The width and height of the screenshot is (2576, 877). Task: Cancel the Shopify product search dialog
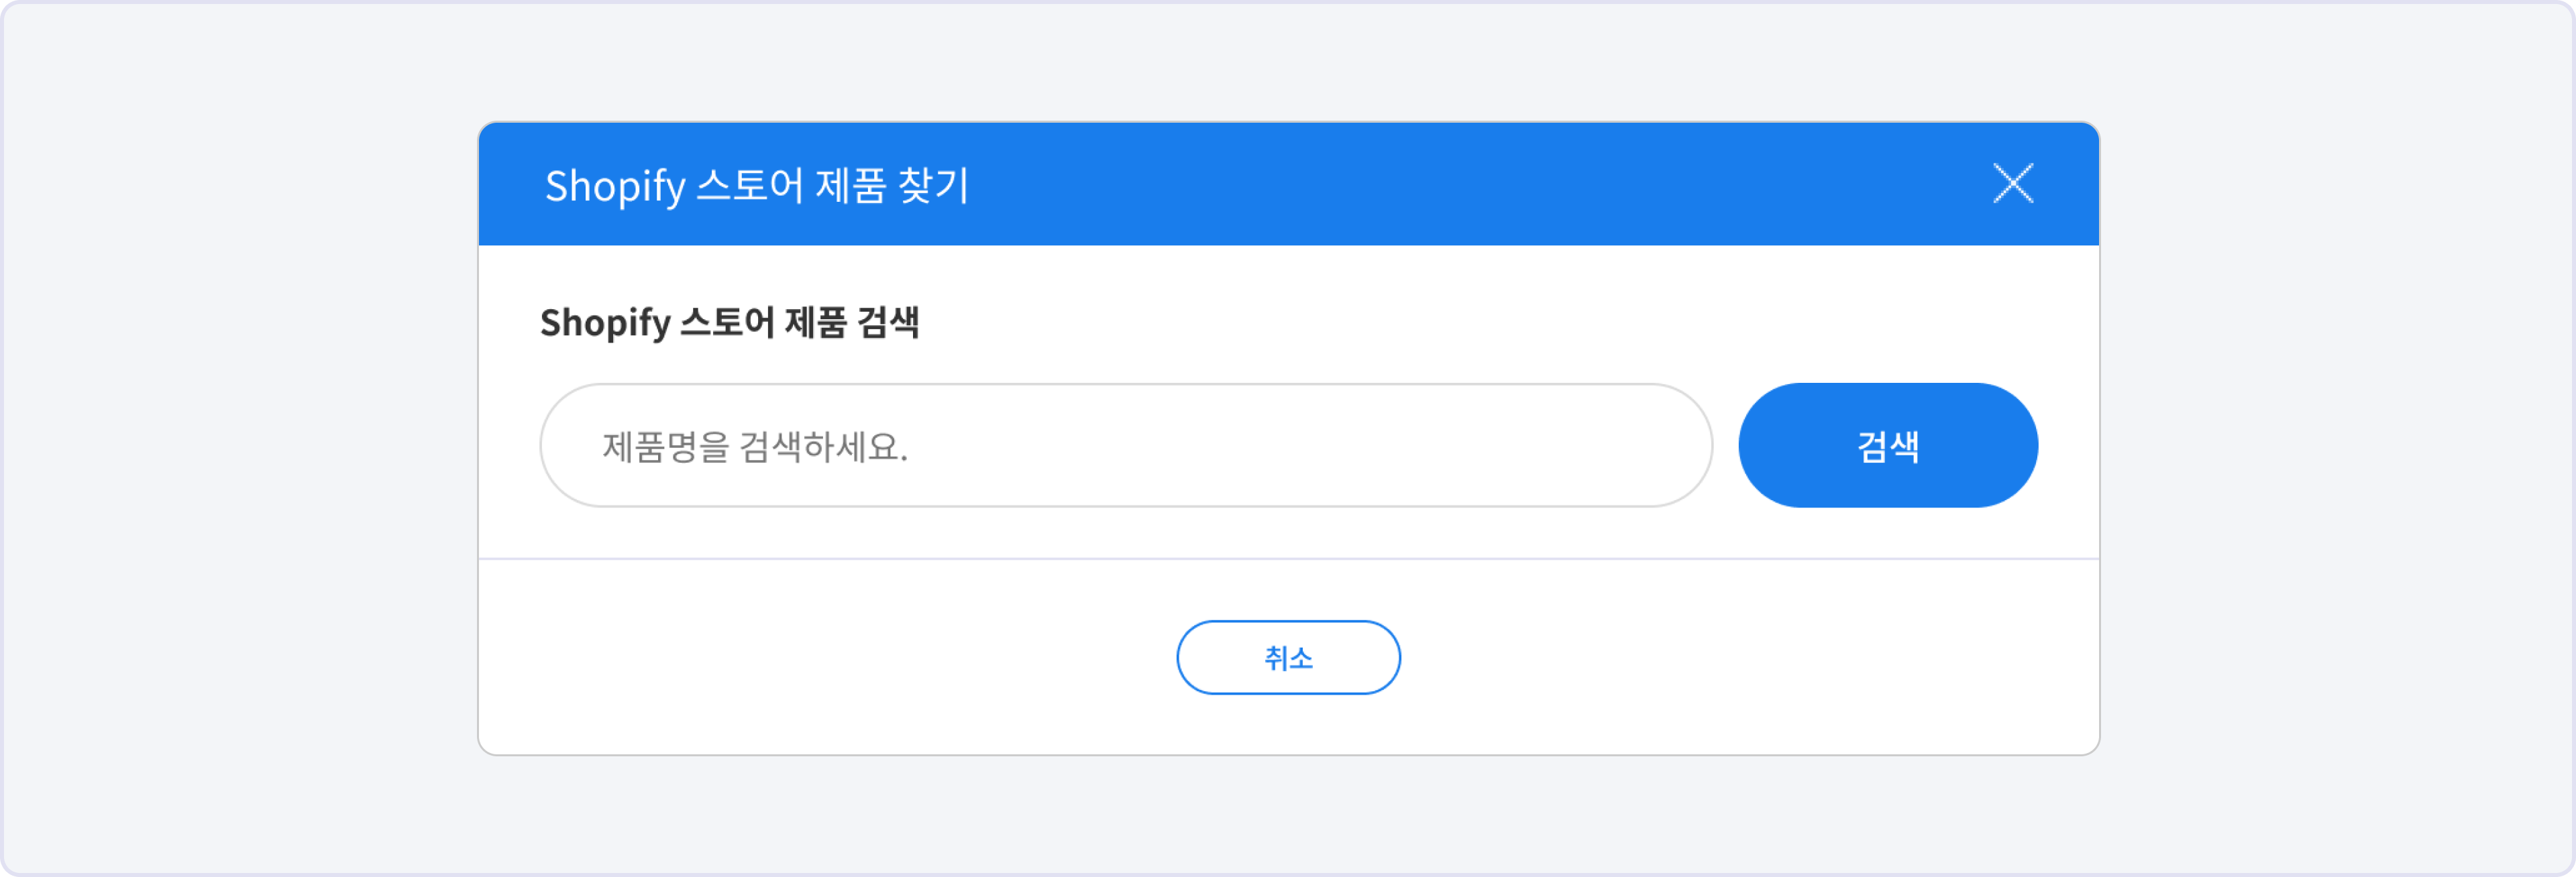[x=1288, y=657]
